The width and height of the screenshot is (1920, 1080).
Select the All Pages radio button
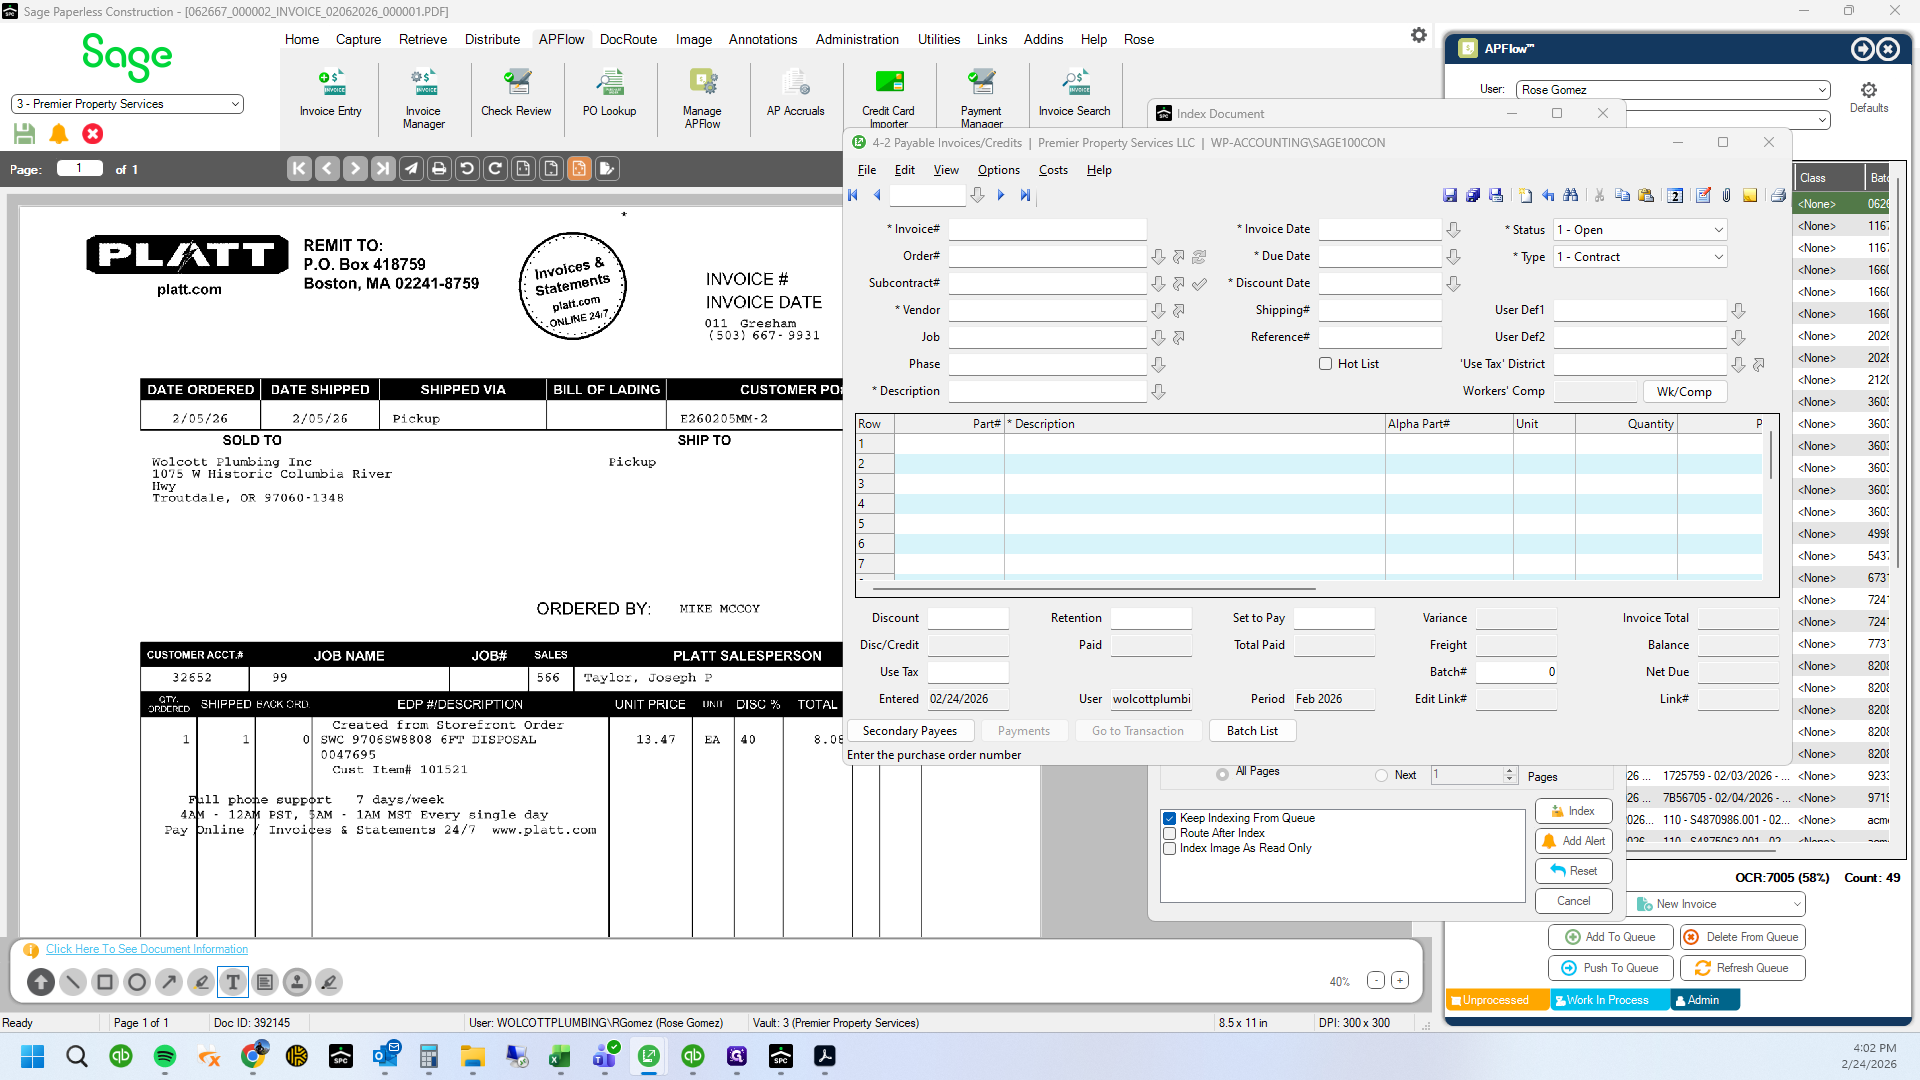[1222, 774]
